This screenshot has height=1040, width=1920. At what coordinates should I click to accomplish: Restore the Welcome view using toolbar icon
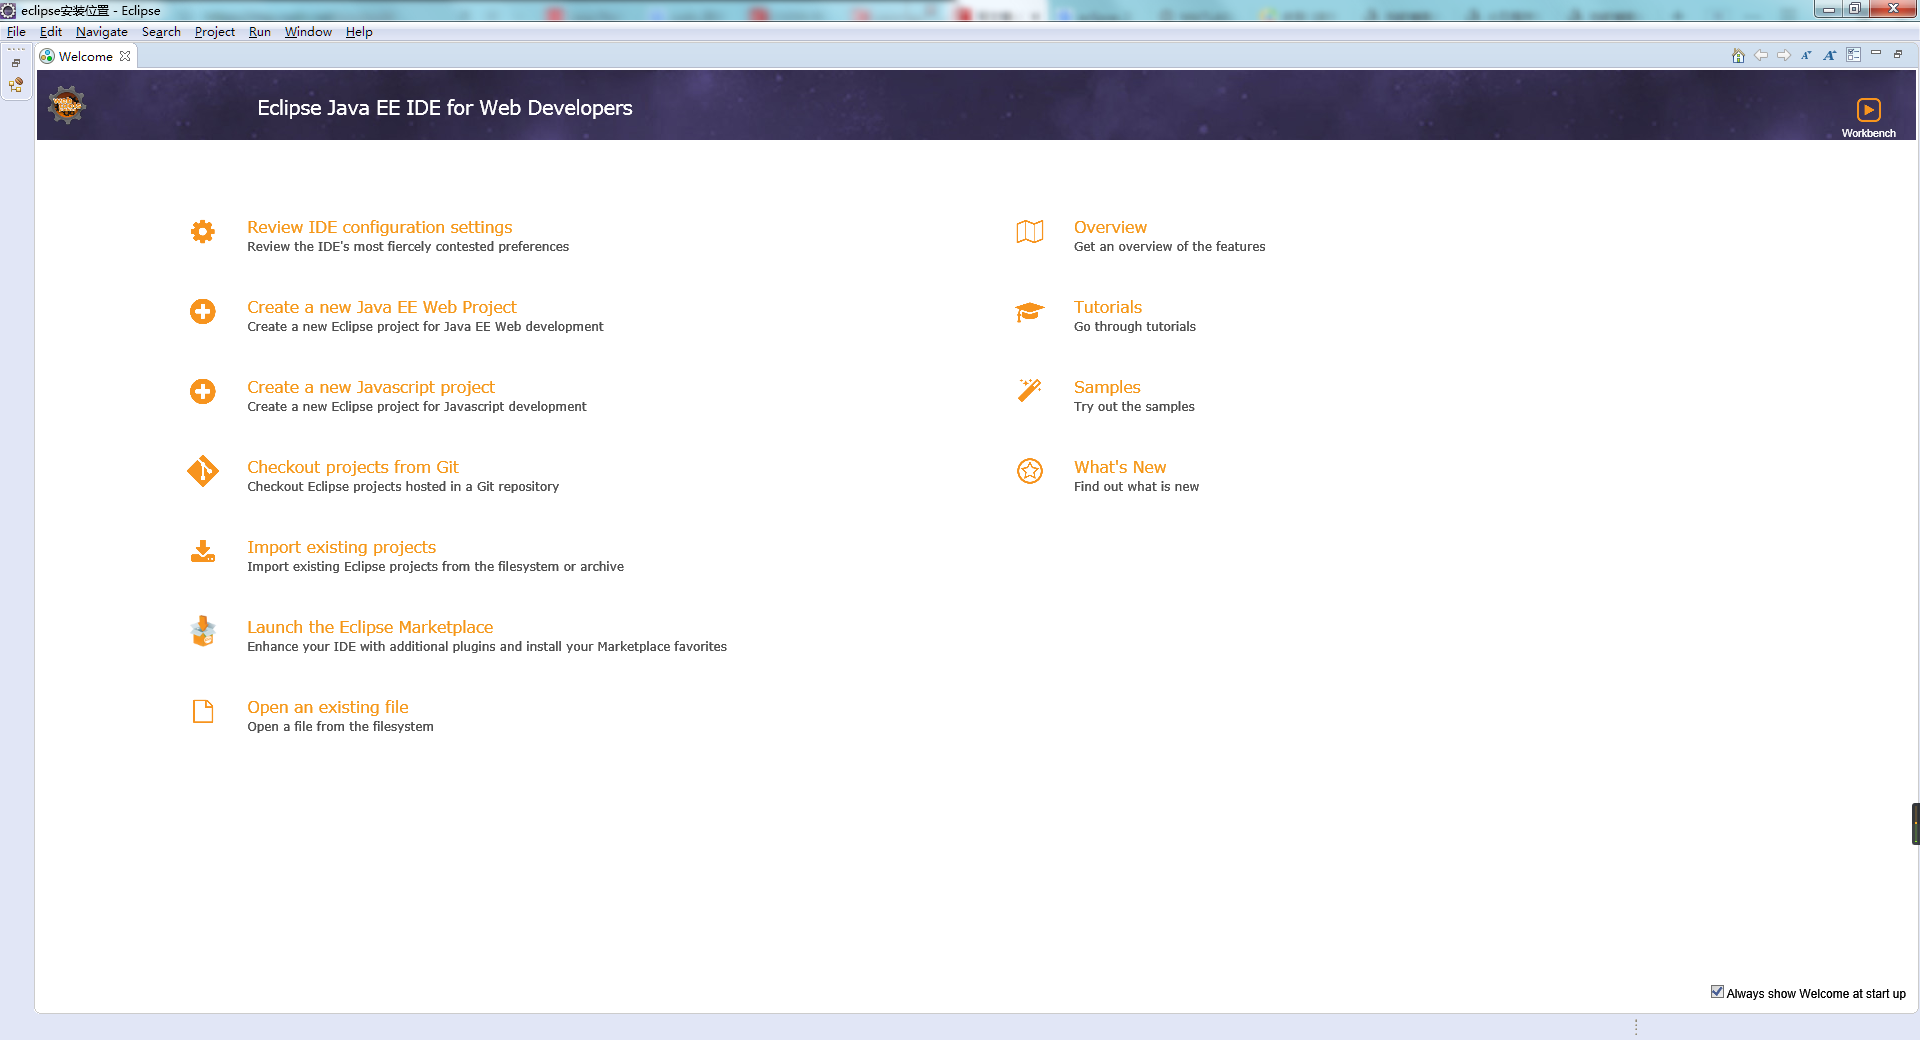(x=1898, y=54)
